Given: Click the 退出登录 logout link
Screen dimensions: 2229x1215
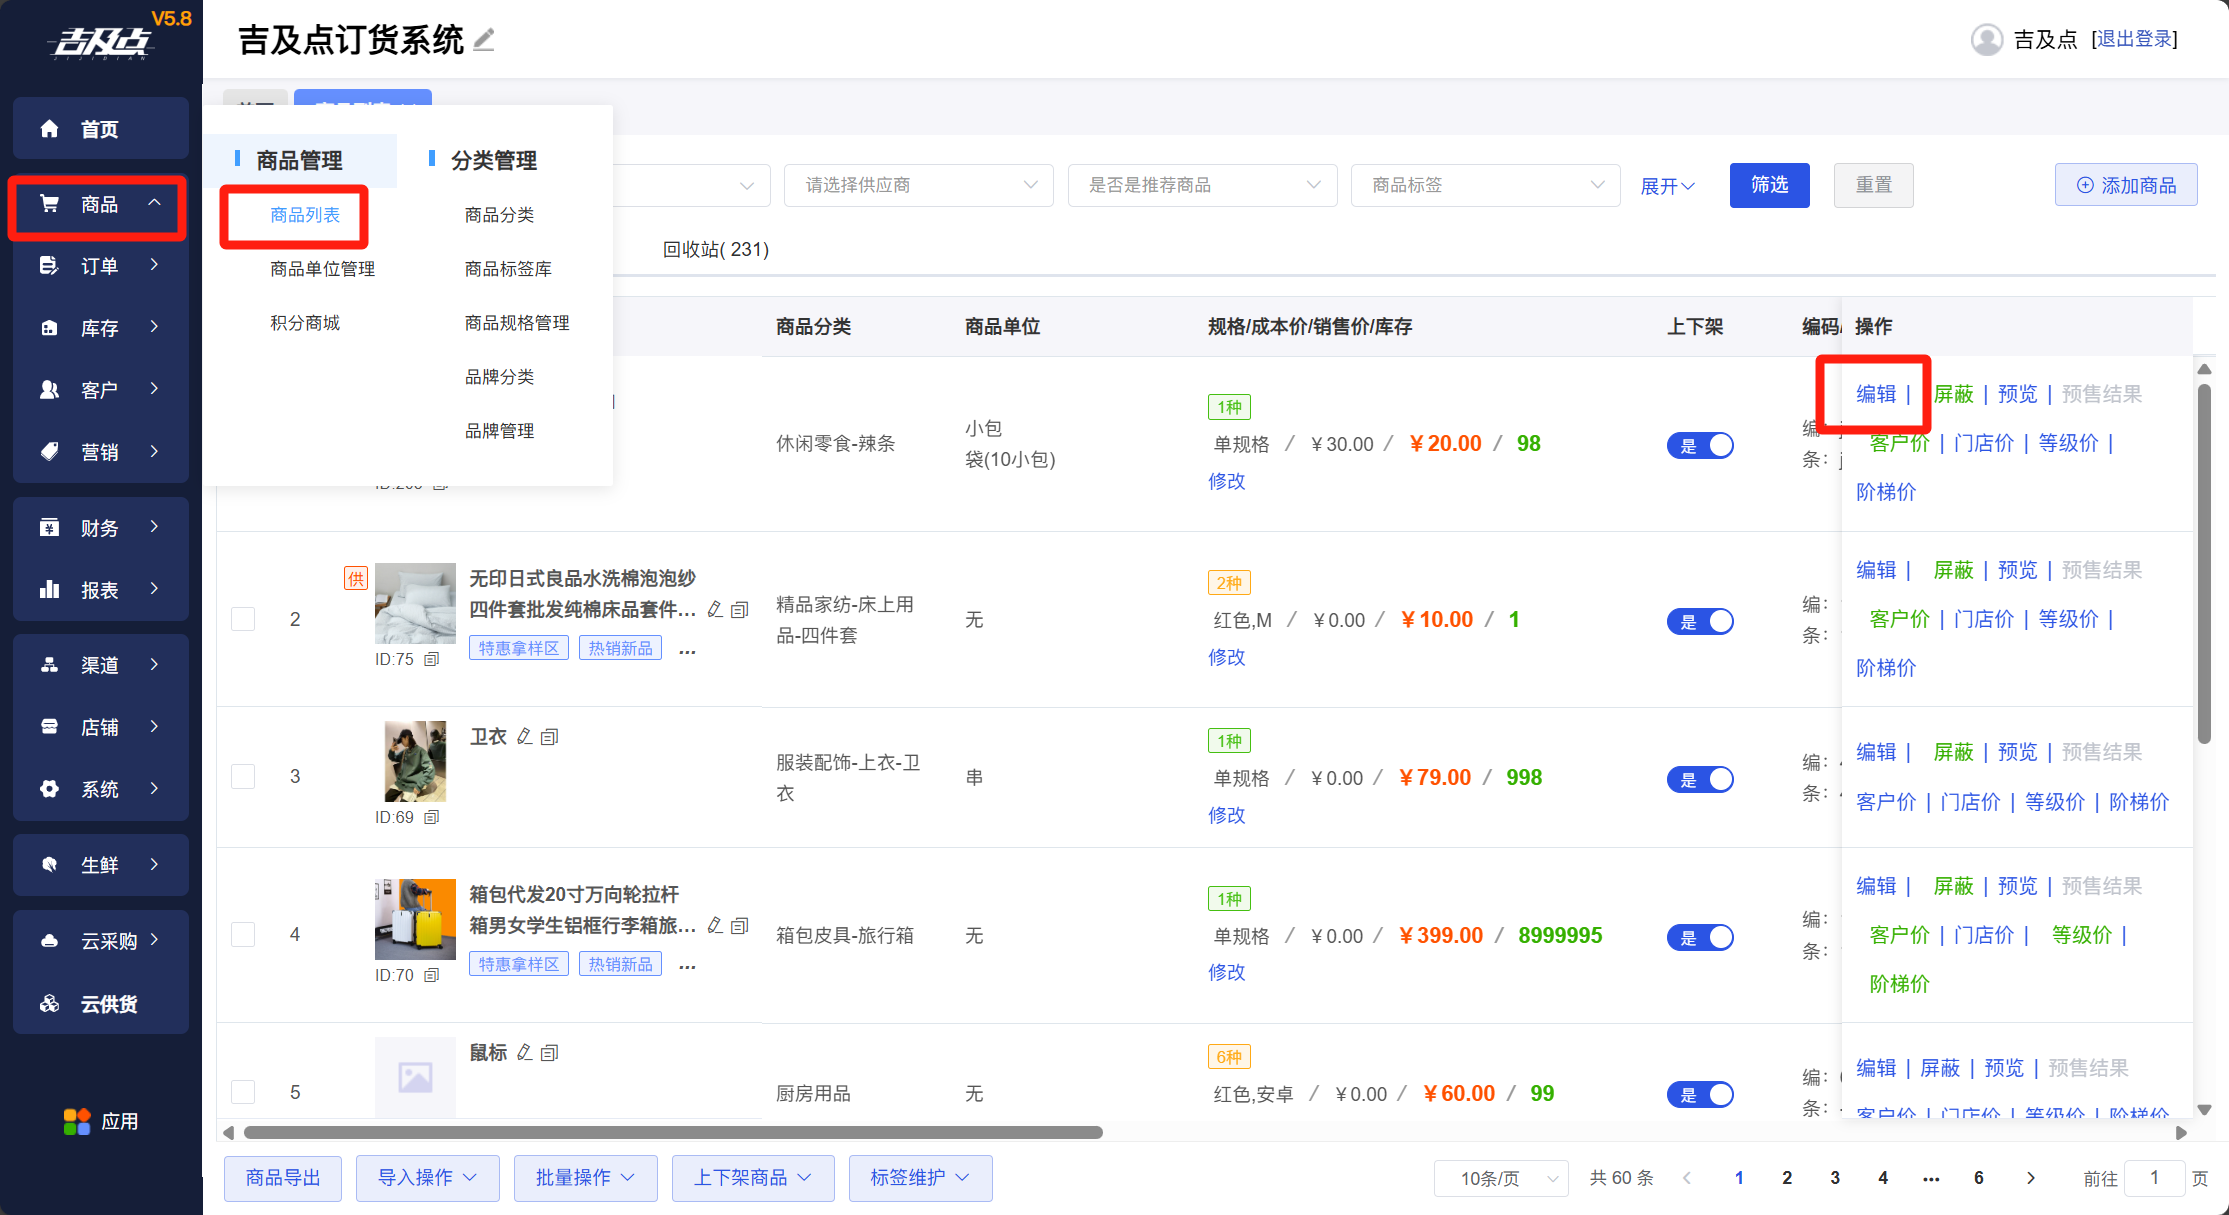Looking at the screenshot, I should pos(2135,39).
